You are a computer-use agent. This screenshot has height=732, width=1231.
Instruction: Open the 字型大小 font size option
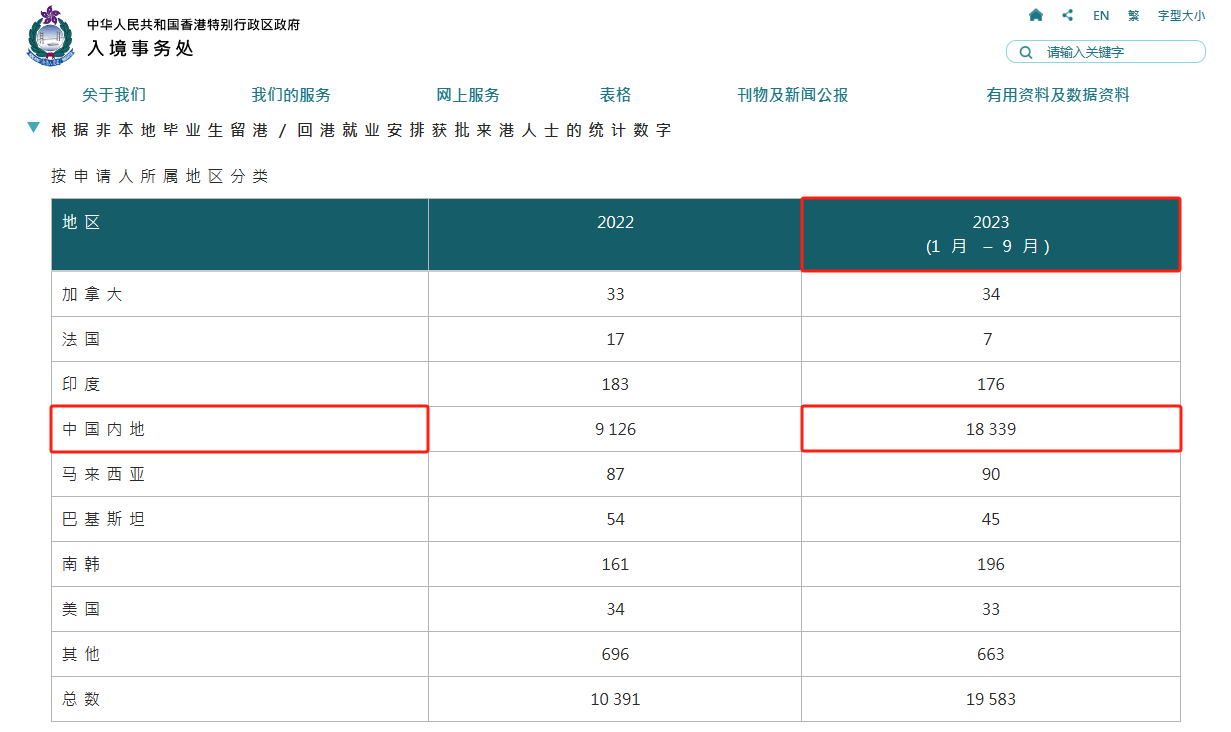[x=1181, y=15]
